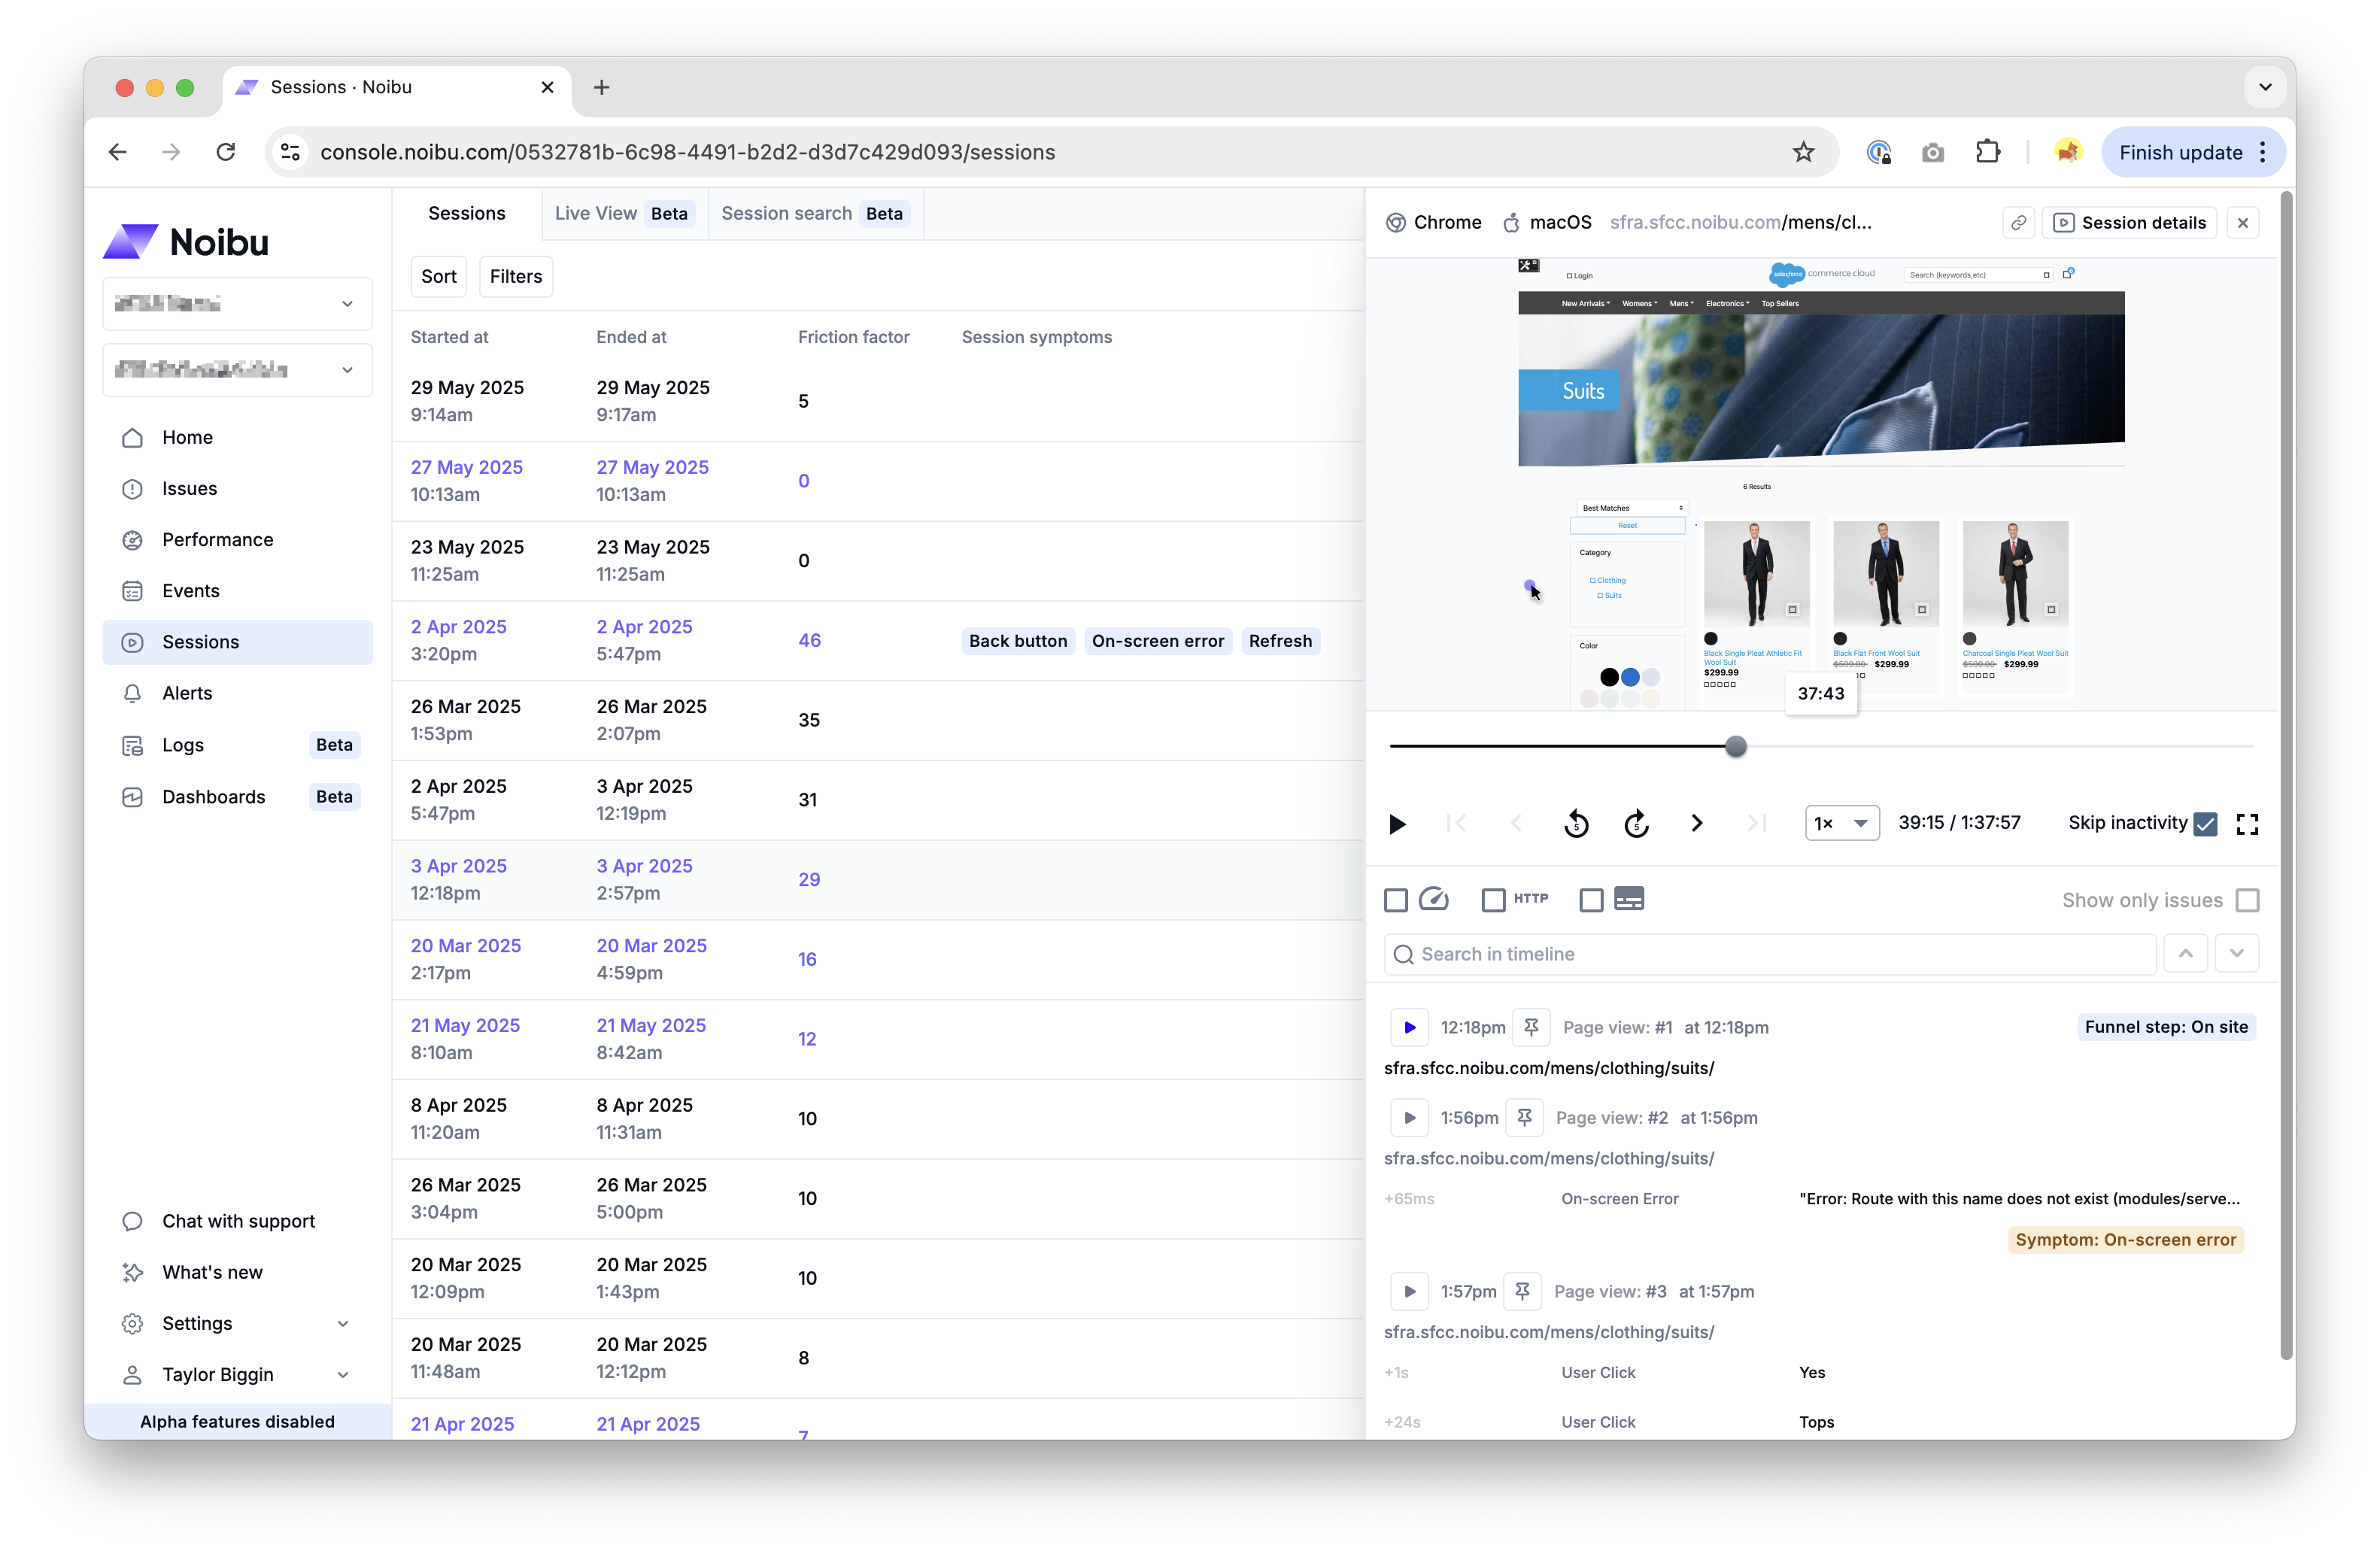Jump to the next timeline search result
This screenshot has width=2380, height=1551.
pos(2236,954)
